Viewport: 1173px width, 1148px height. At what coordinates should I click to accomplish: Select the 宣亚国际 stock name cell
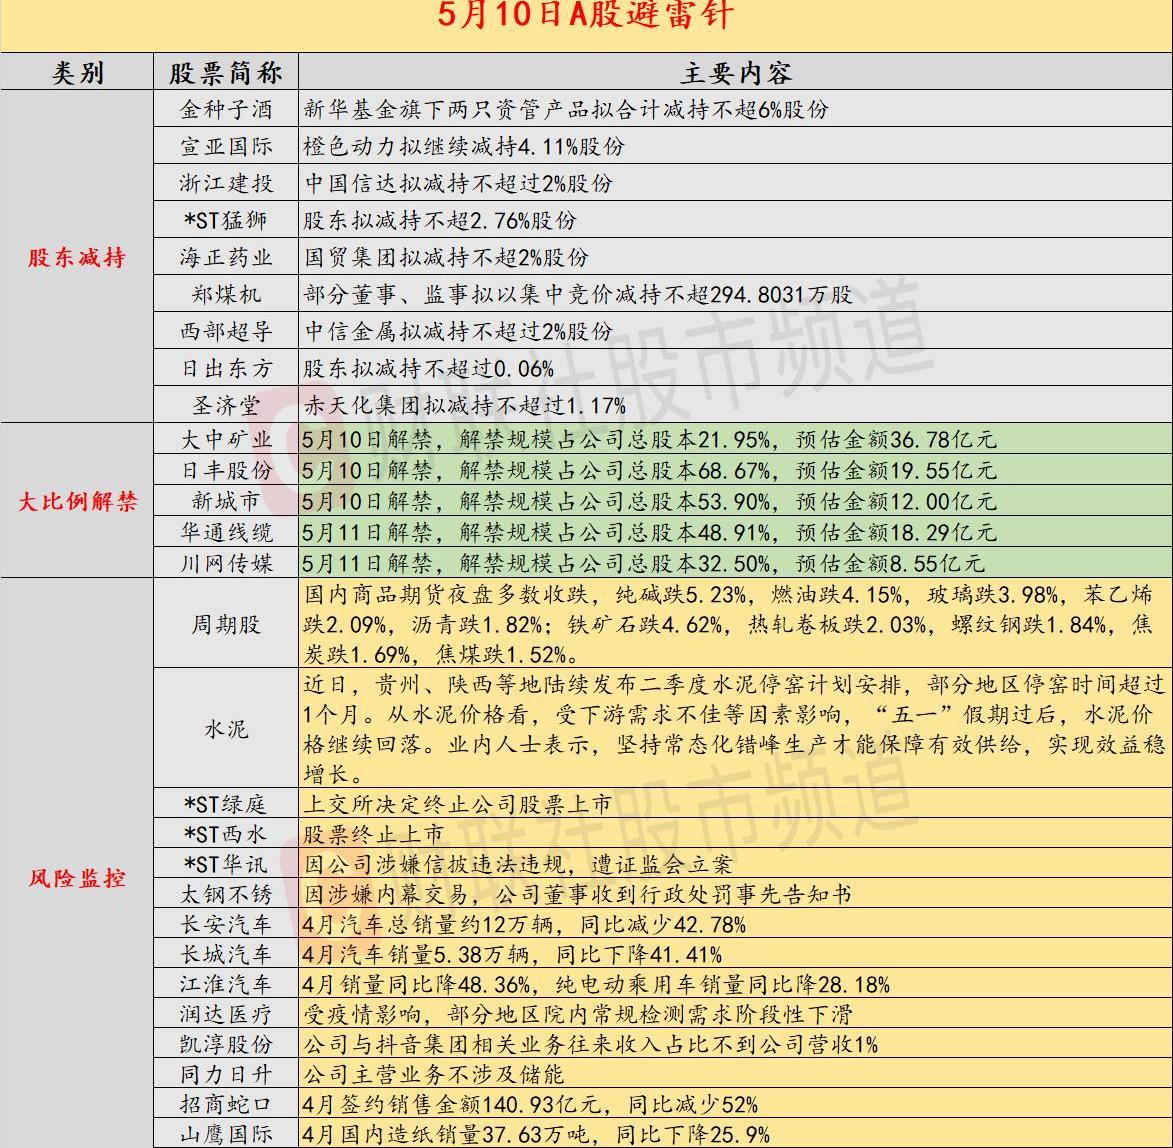(226, 146)
